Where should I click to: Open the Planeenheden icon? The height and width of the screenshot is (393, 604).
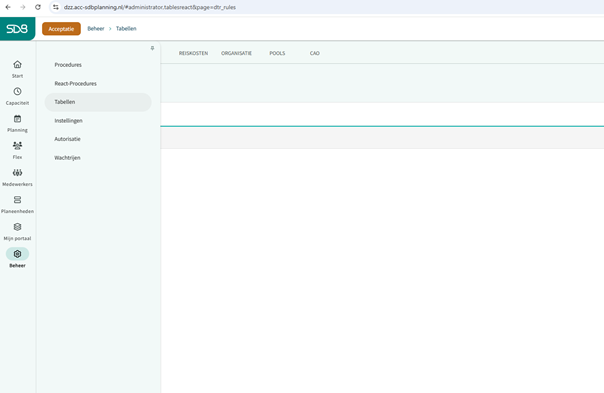pyautogui.click(x=17, y=200)
